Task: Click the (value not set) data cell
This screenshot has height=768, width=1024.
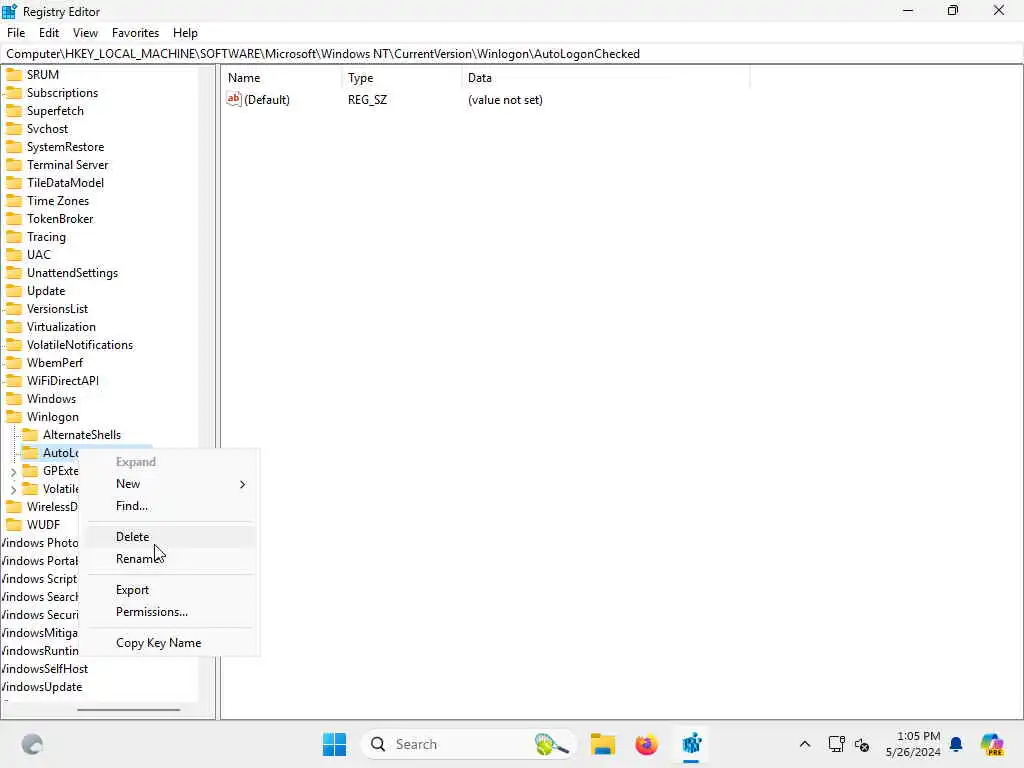Action: click(x=505, y=100)
